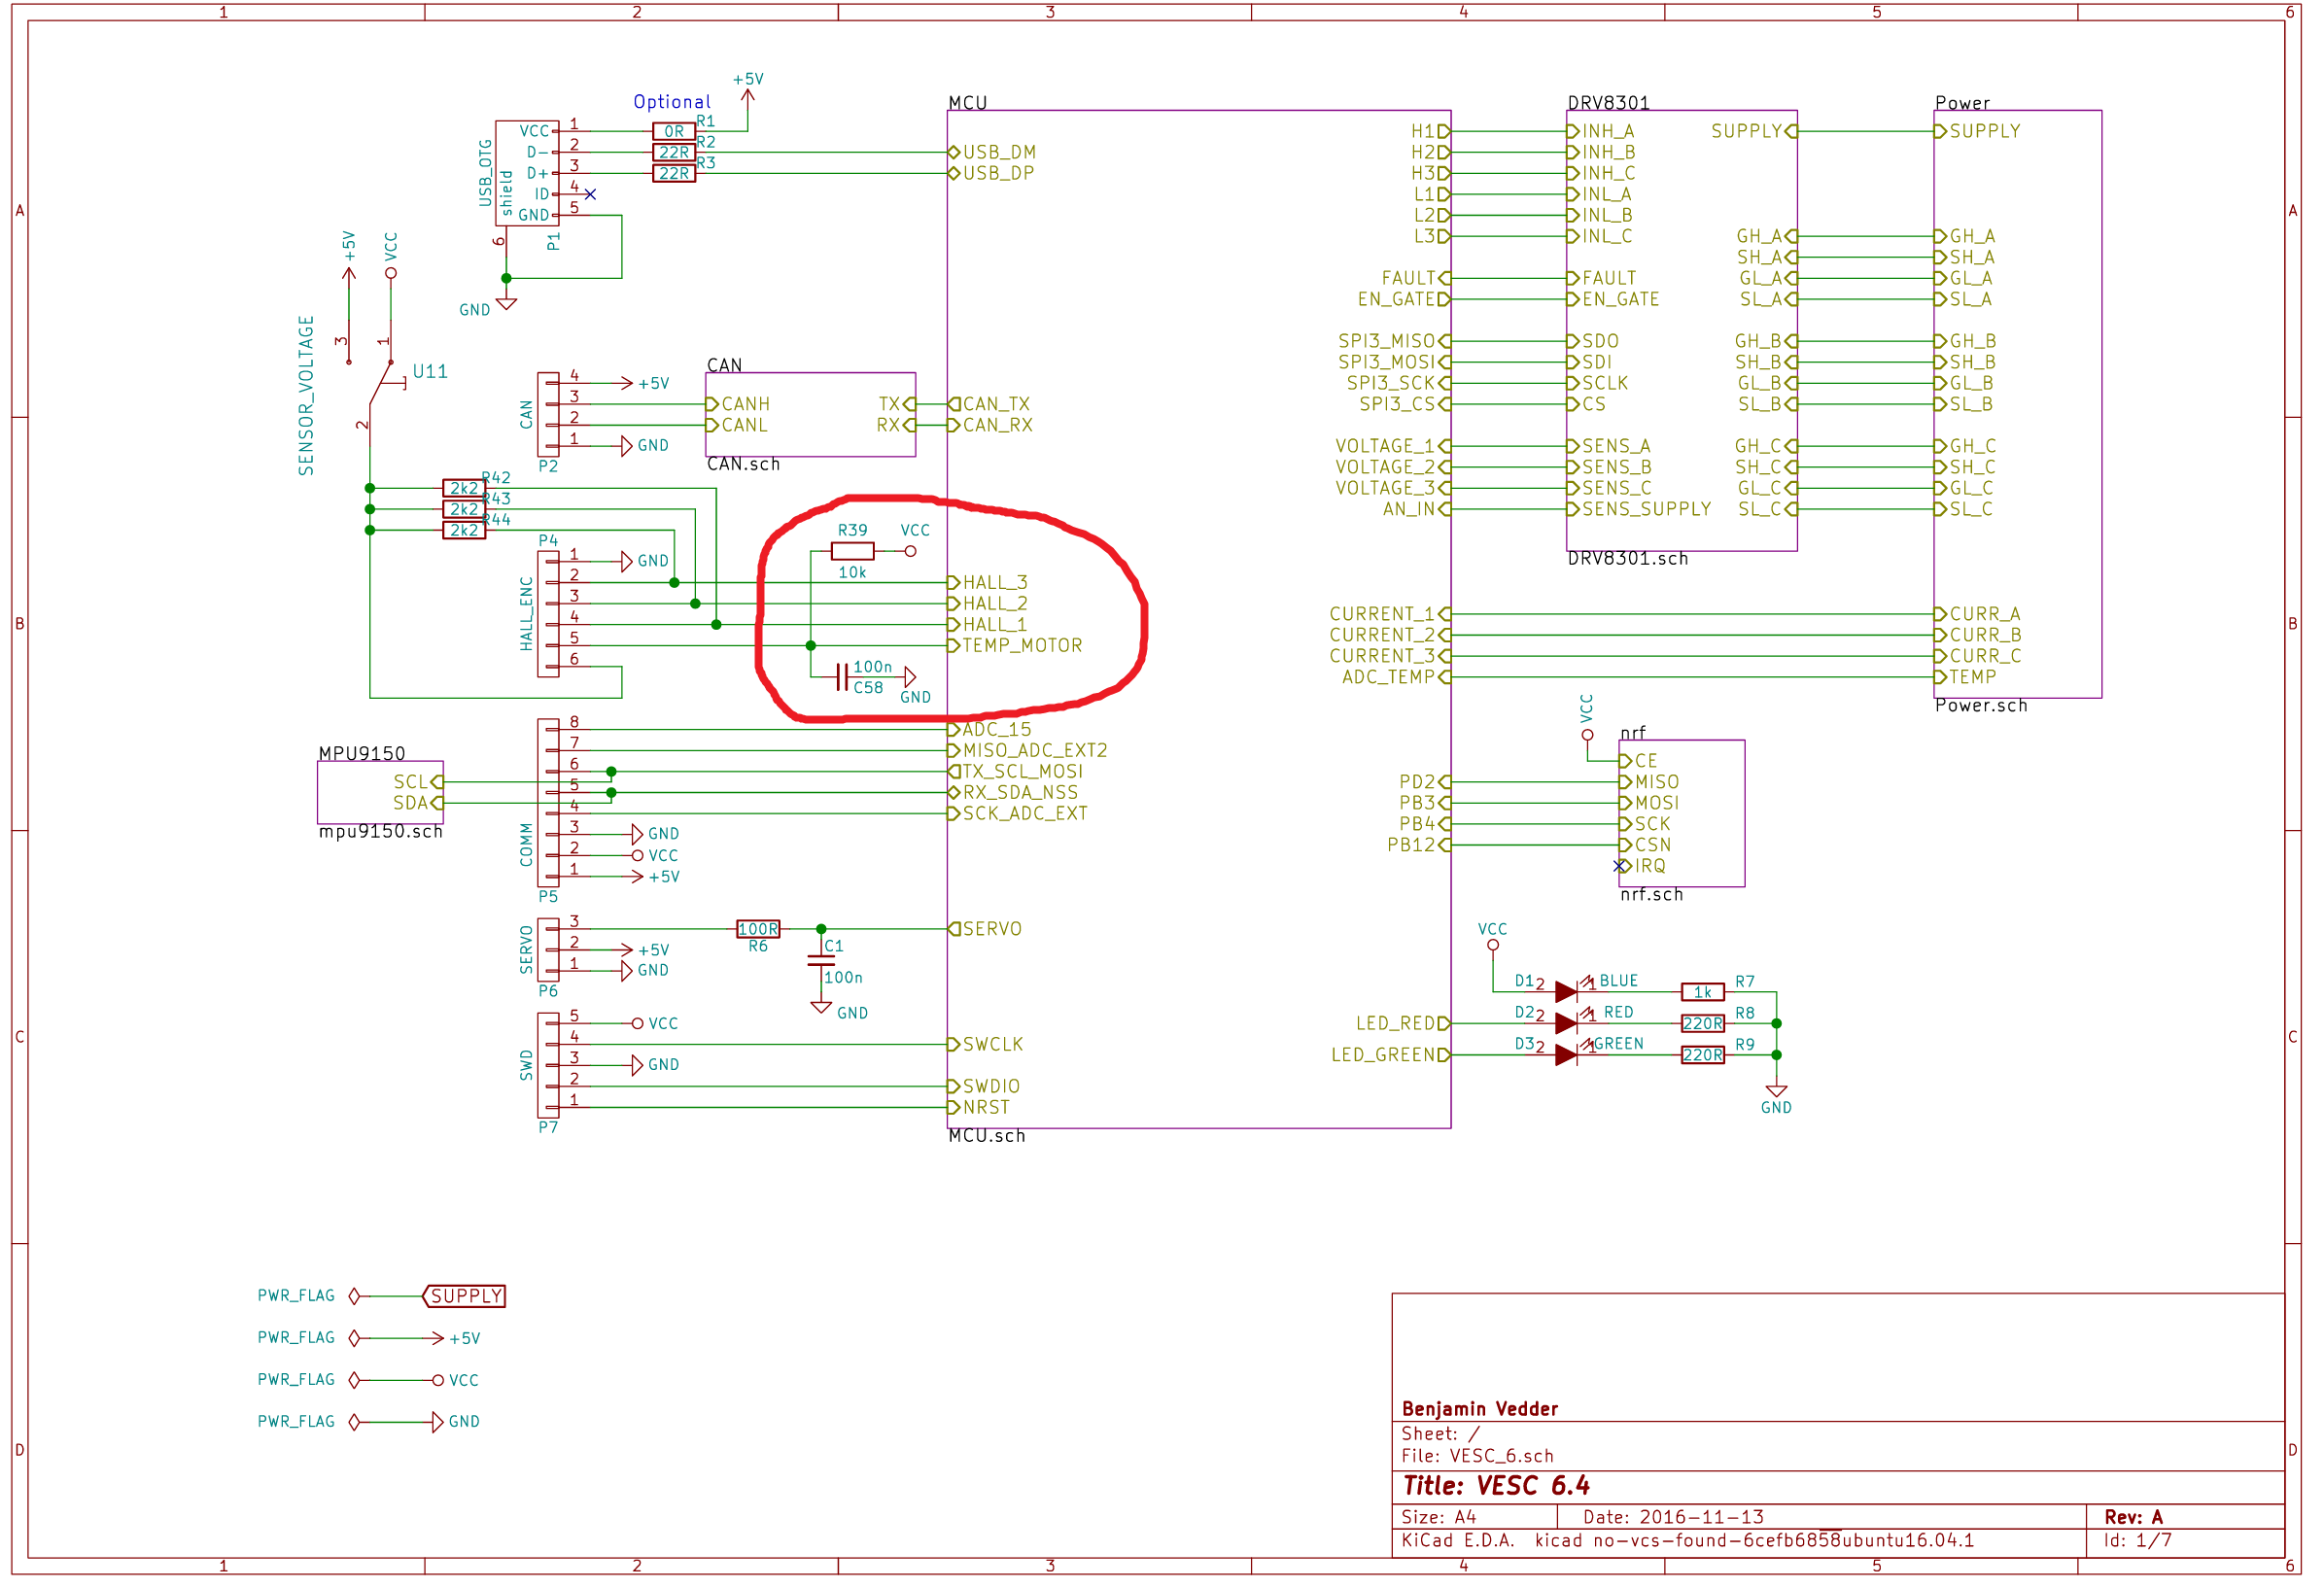Select the R42 2k2 resistor
Viewport: 2324px width, 1587px height.
(464, 488)
